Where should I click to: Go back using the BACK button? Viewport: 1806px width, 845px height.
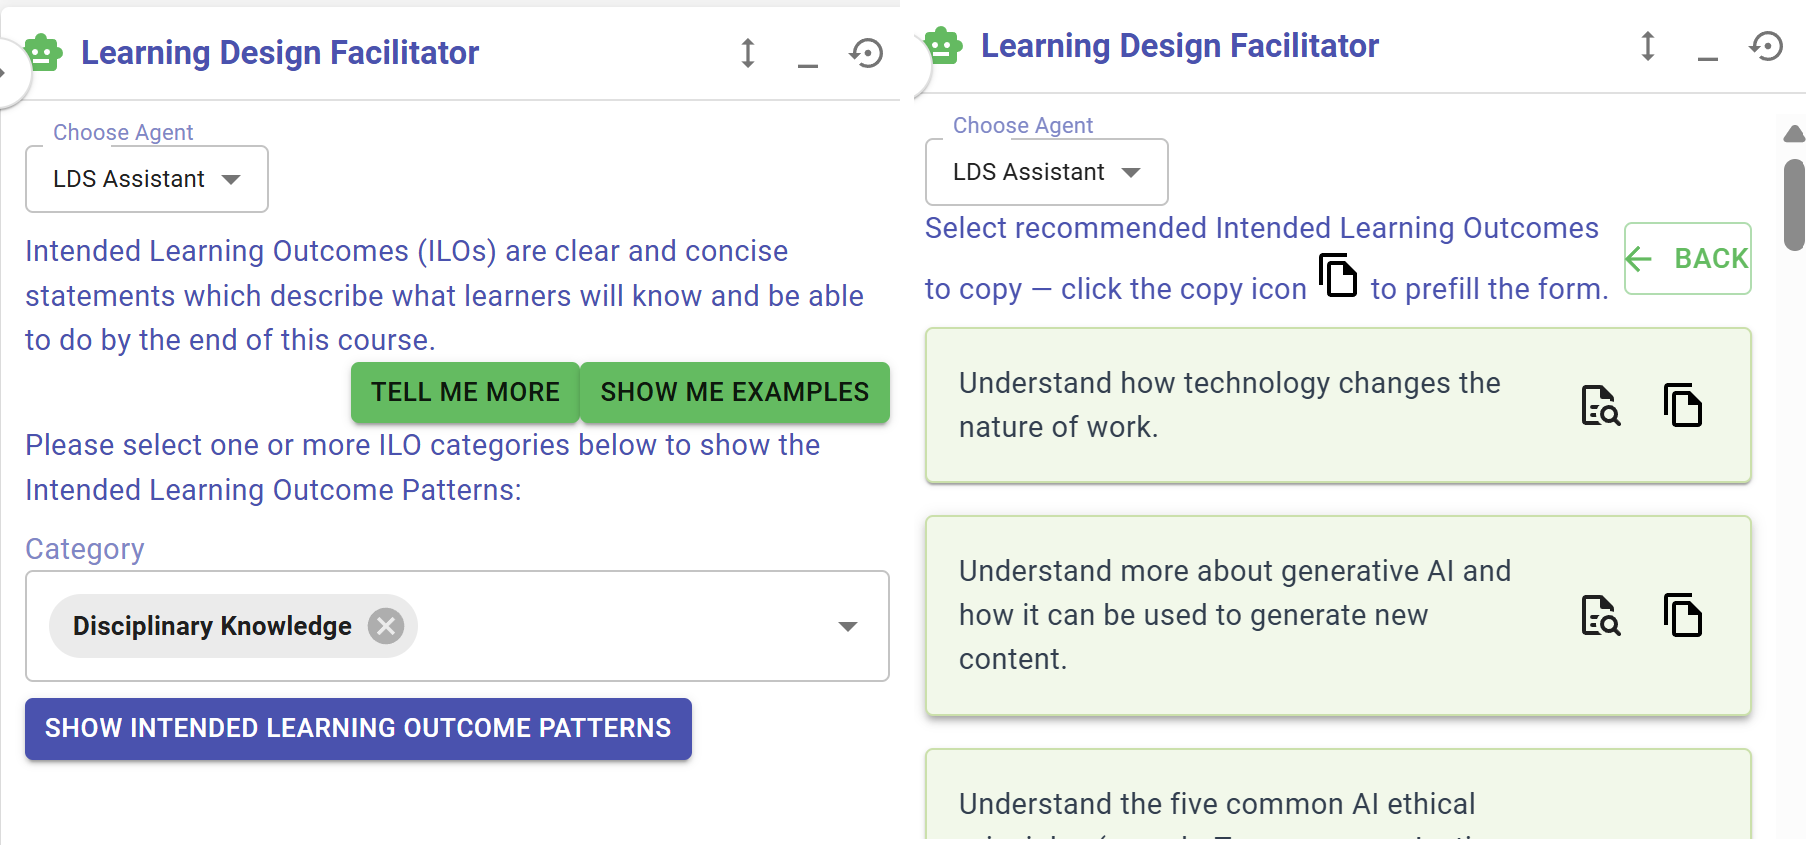pos(1688,258)
